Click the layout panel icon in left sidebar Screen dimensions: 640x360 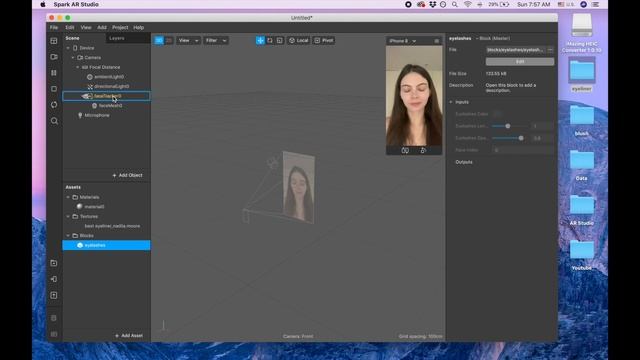[54, 41]
